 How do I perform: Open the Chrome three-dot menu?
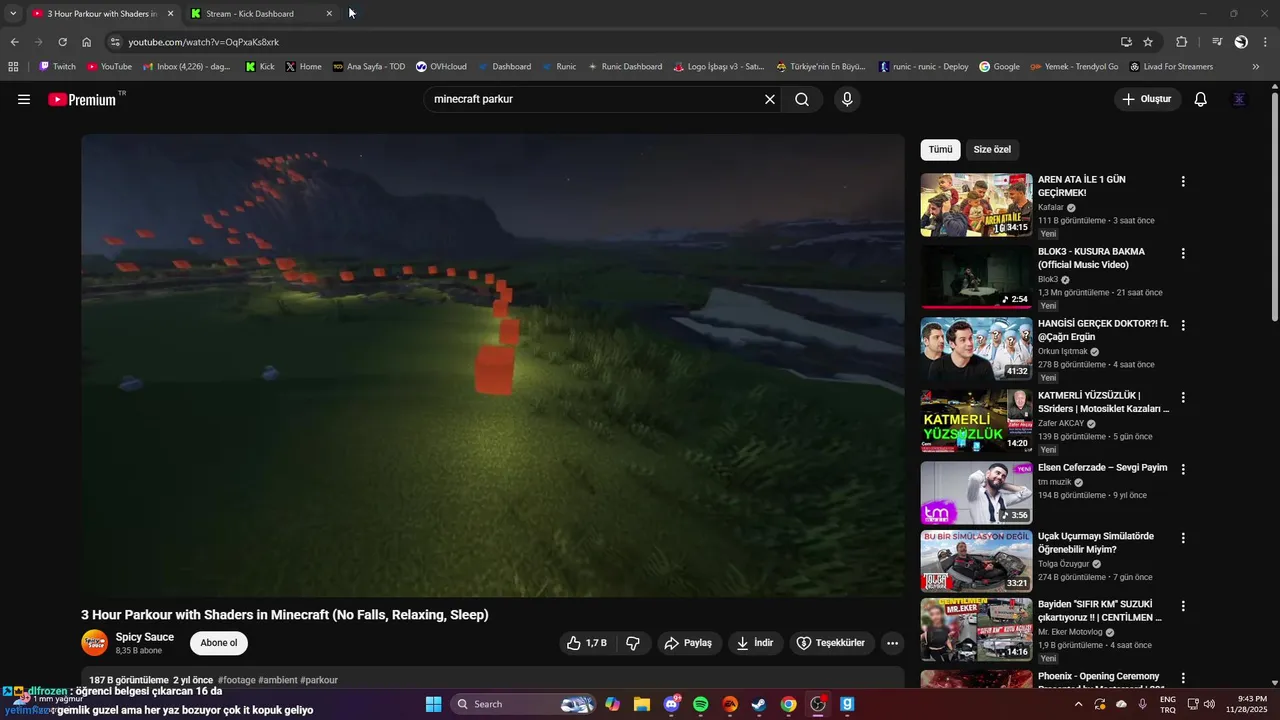[1266, 42]
